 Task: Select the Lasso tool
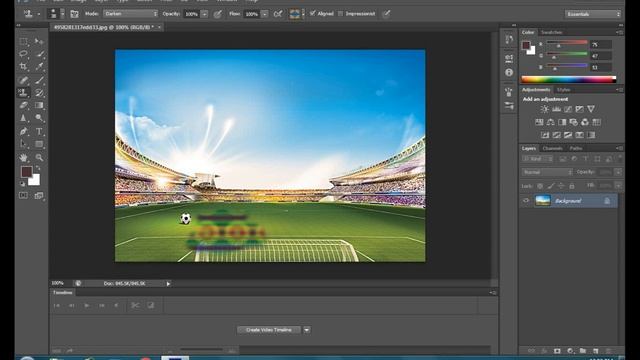(x=24, y=54)
